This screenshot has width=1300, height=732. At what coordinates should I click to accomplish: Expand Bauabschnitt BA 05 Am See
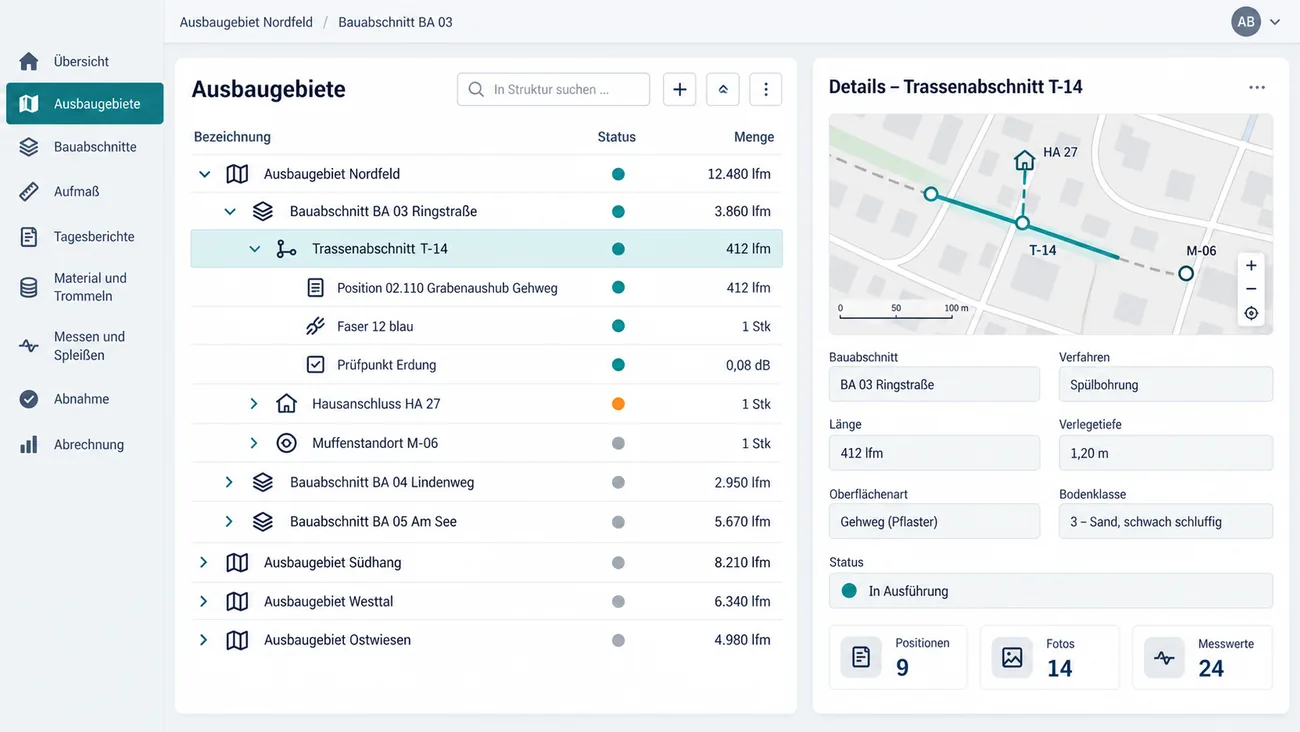(x=229, y=521)
